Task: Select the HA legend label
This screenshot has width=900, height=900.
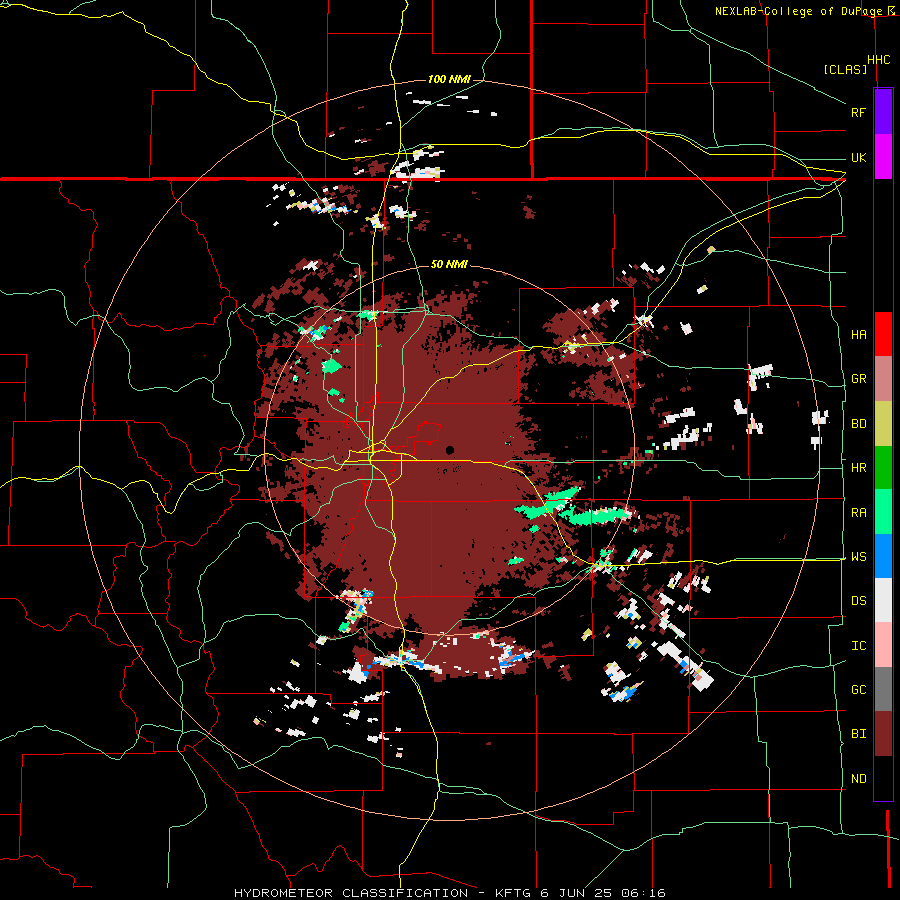Action: (858, 334)
